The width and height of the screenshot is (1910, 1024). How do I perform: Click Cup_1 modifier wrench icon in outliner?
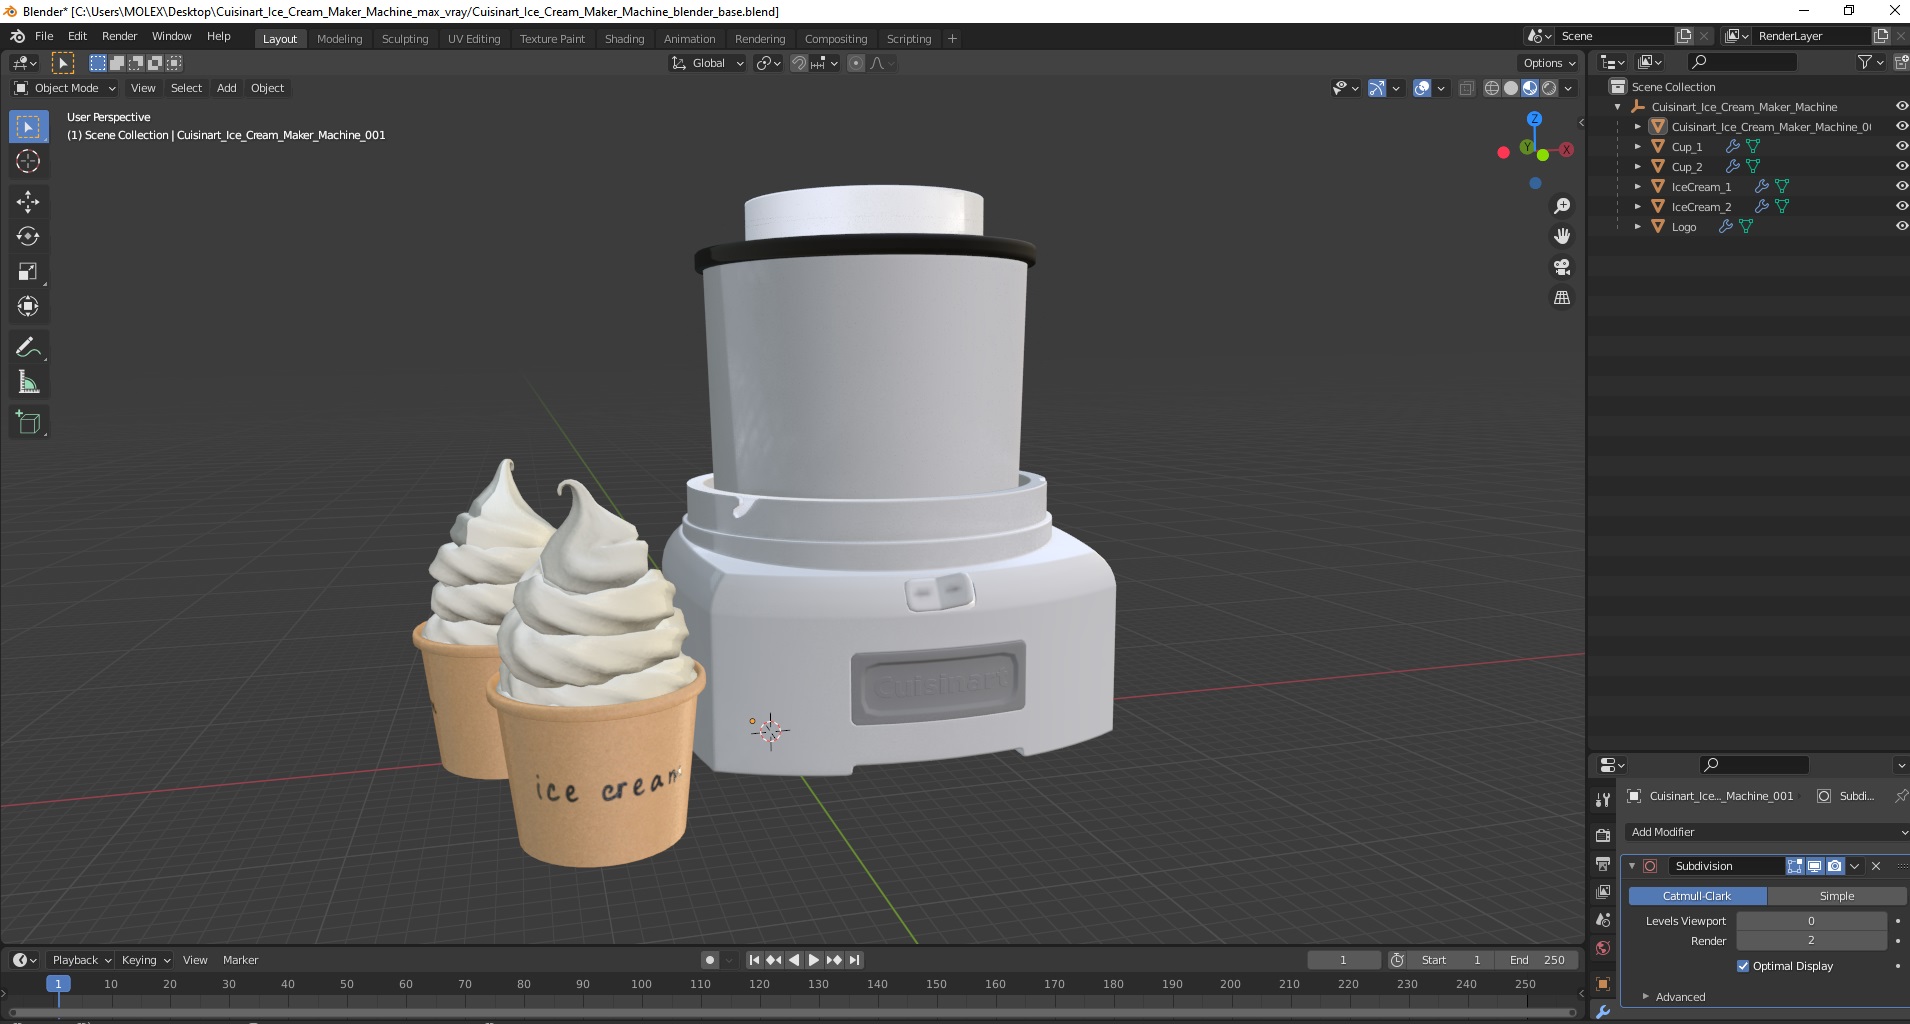click(1733, 147)
